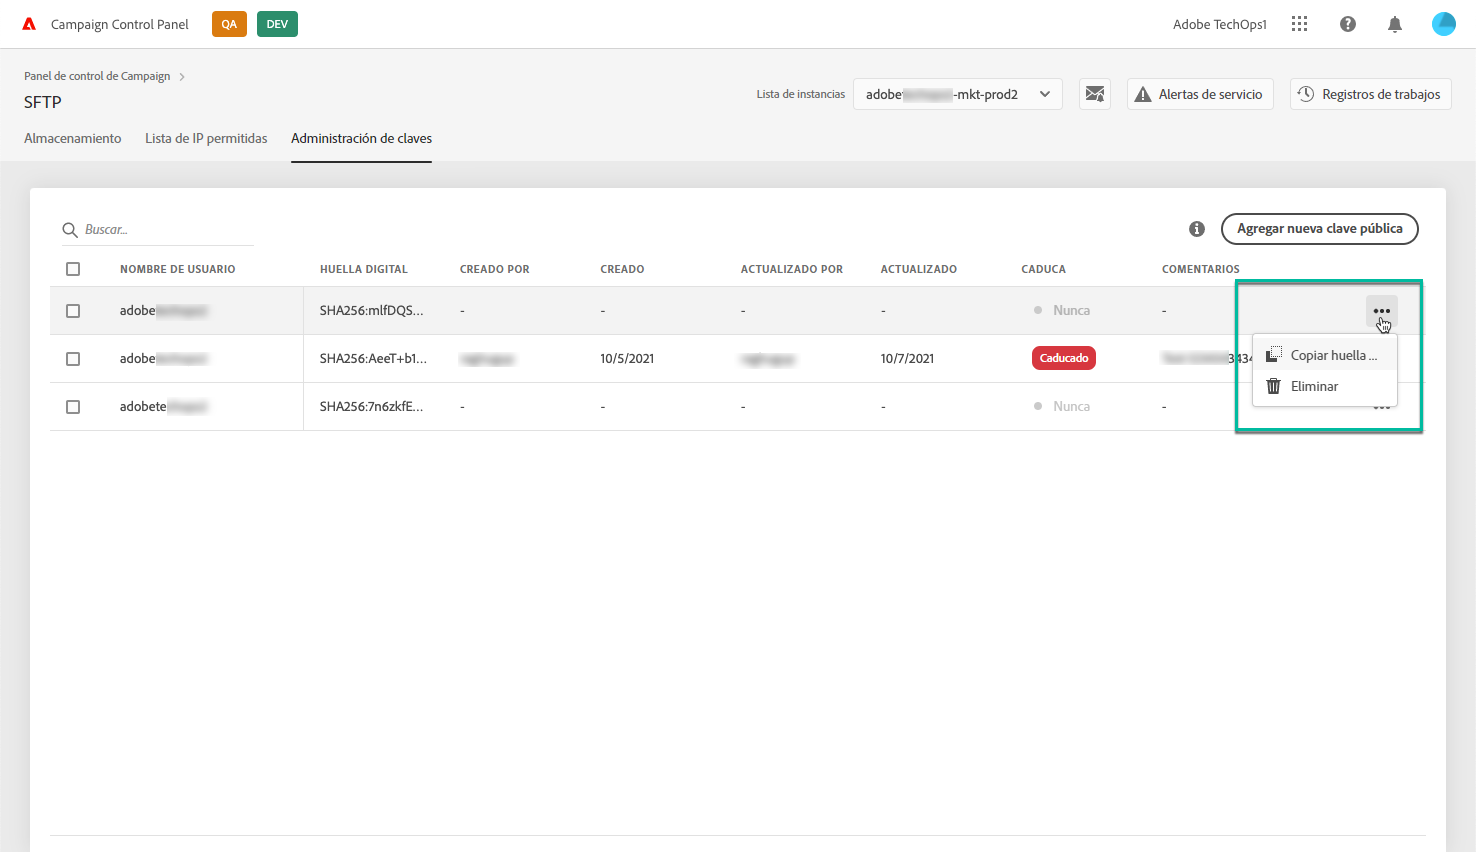The image size is (1476, 852).
Task: Click the email alert subscription icon
Action: (x=1095, y=94)
